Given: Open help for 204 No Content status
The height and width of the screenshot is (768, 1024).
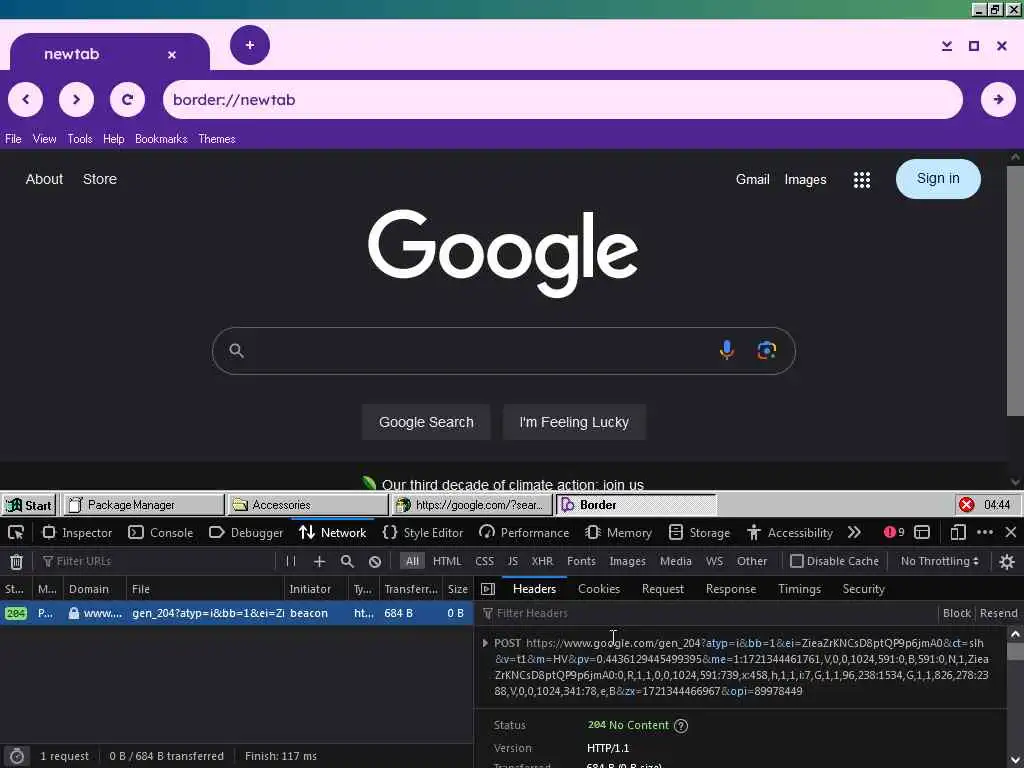Looking at the screenshot, I should [x=680, y=726].
